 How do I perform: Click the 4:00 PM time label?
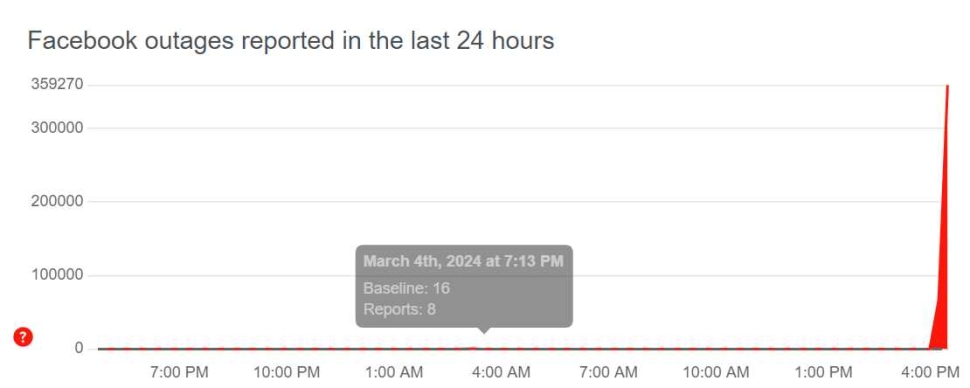point(930,373)
